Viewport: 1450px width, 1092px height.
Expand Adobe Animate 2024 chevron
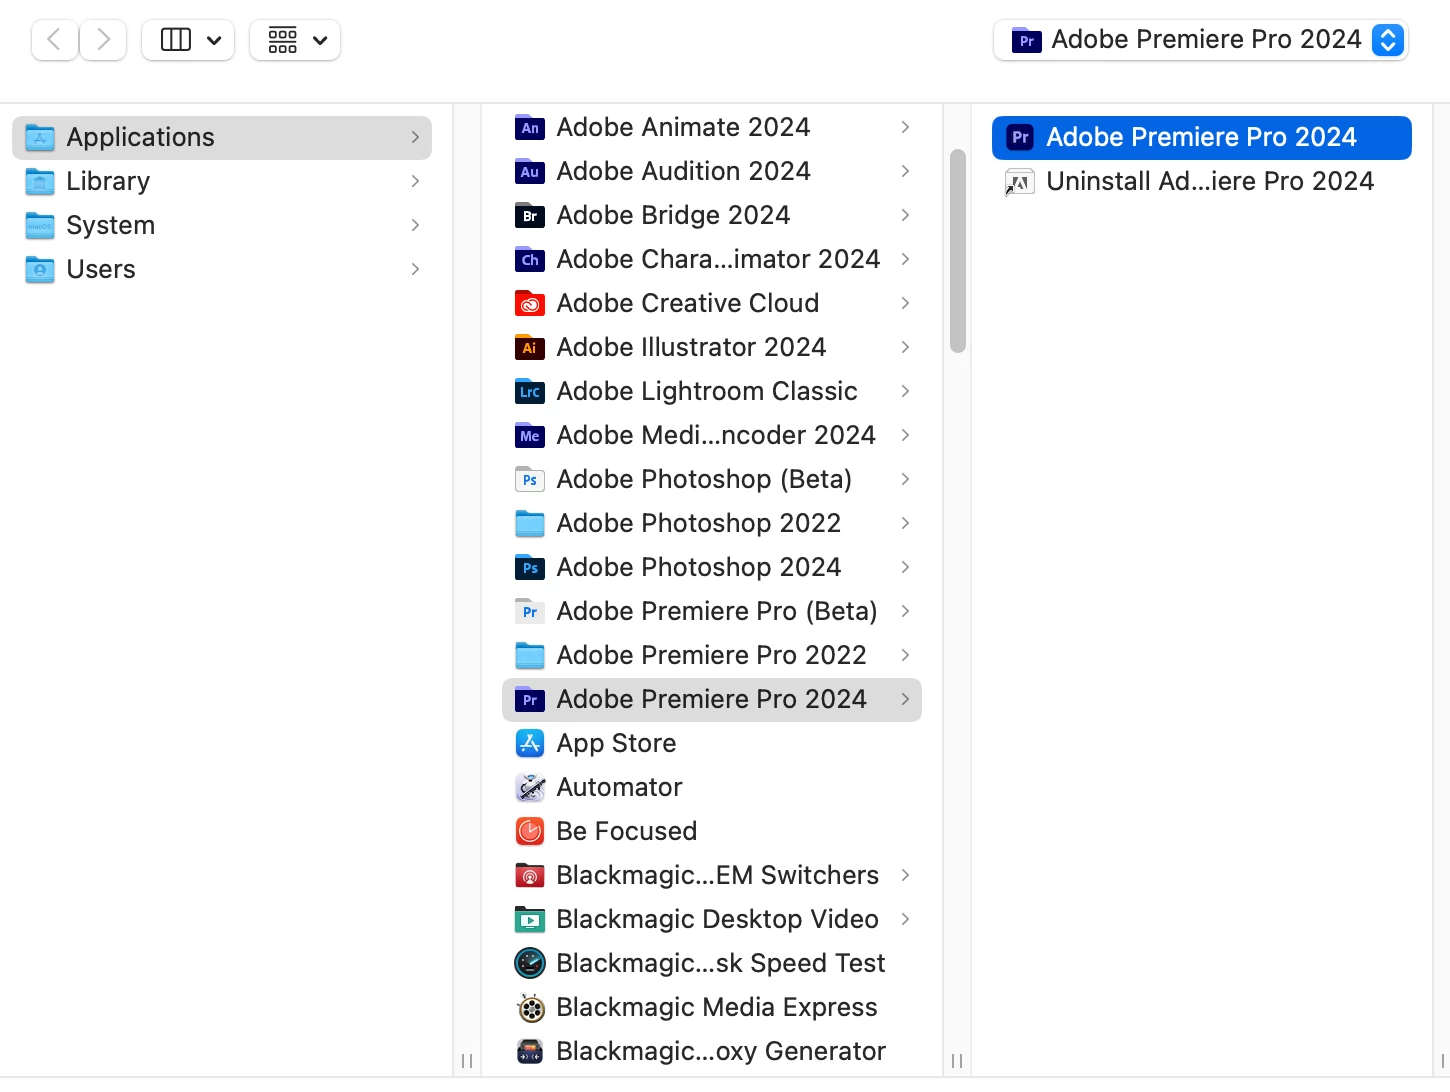905,127
